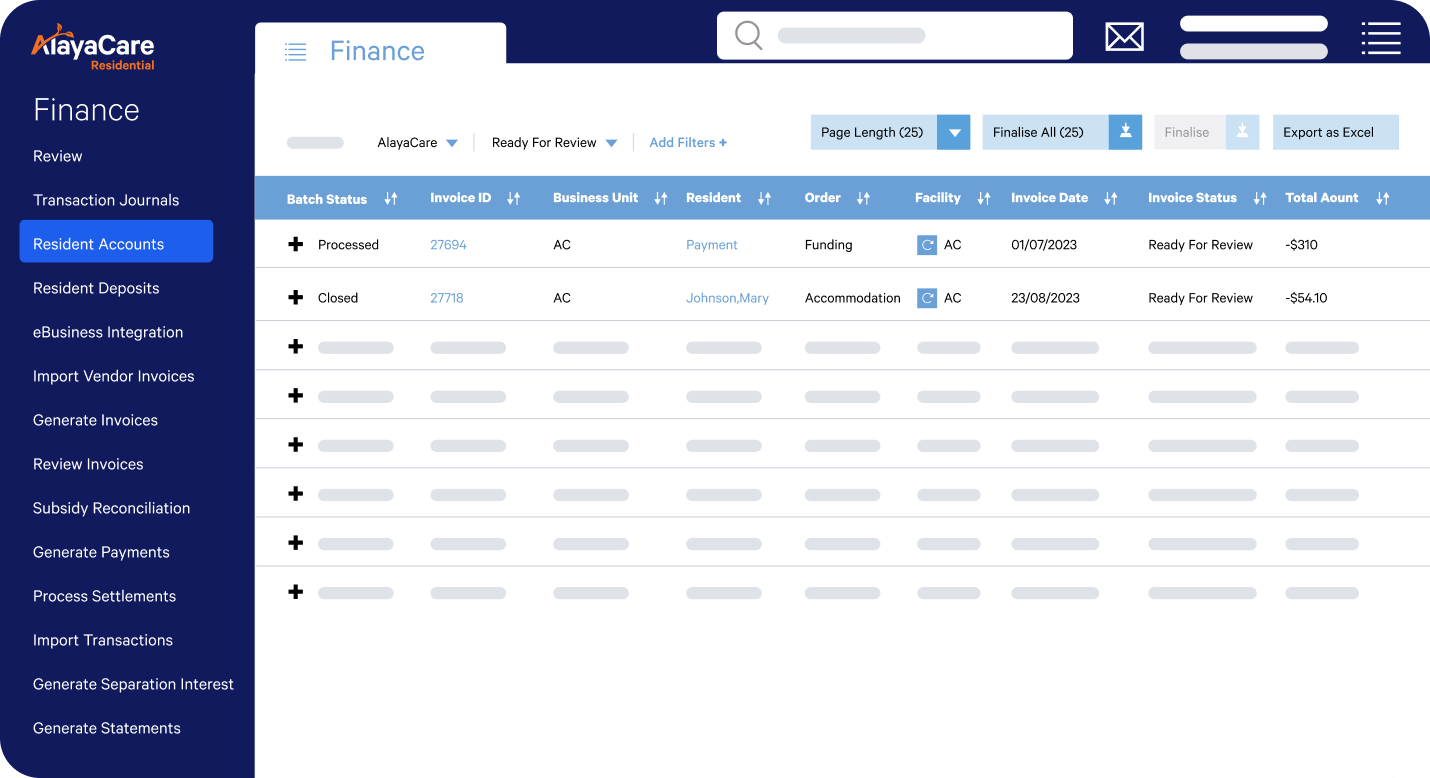
Task: Open Resident Deposits menu item
Action: click(x=96, y=288)
